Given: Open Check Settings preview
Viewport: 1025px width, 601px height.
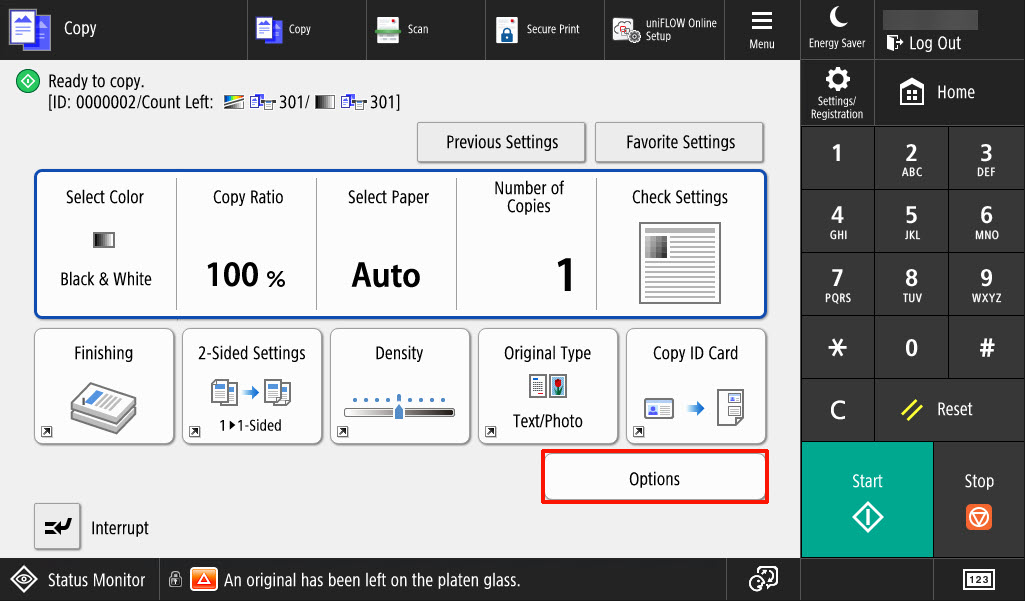Looking at the screenshot, I should point(680,243).
